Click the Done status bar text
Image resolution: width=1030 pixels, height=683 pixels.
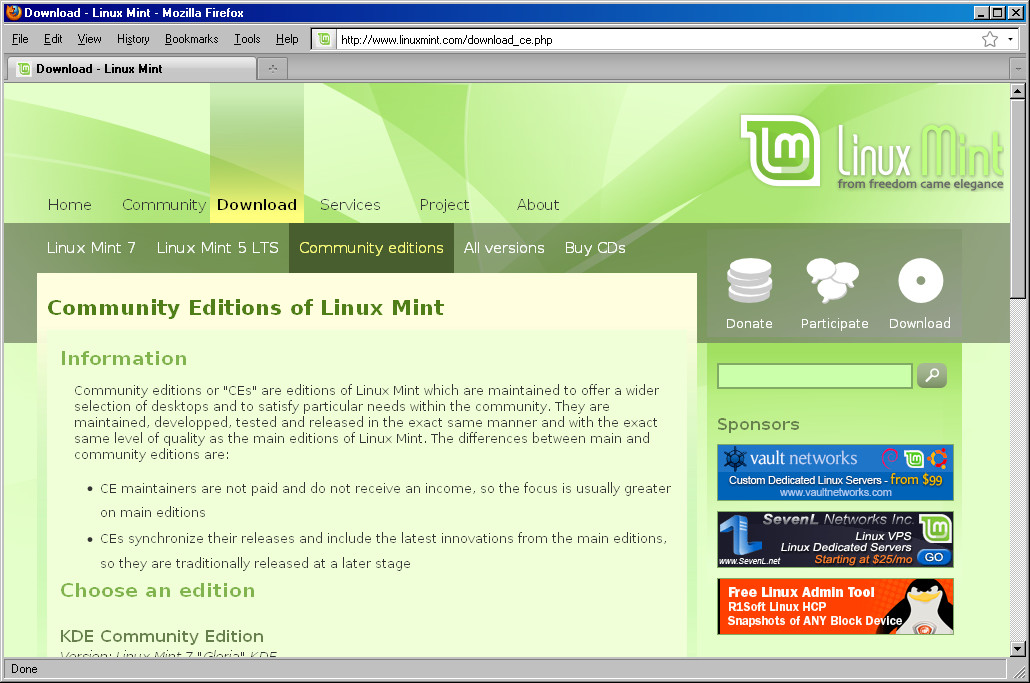(24, 669)
